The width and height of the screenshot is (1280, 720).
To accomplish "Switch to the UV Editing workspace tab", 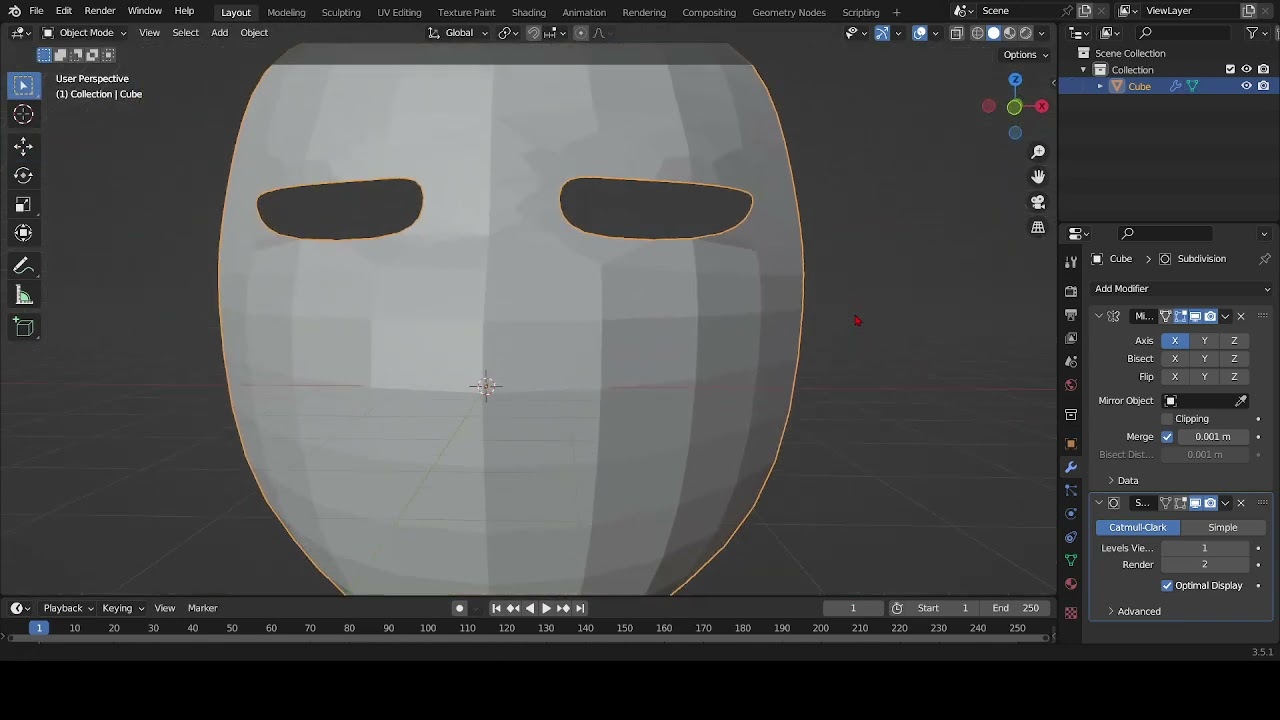I will click(x=399, y=12).
